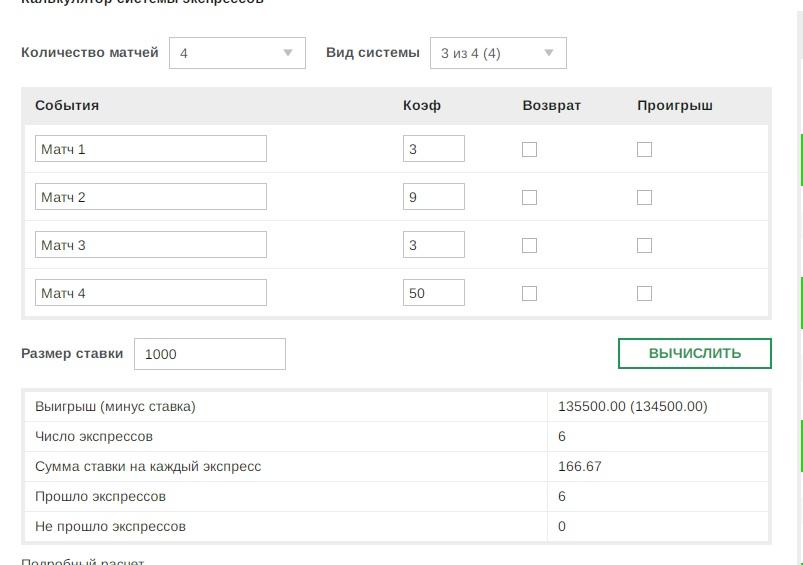Screen dimensions: 803x565
Task: Click the Матч 1 coefficient field
Action: (434, 149)
